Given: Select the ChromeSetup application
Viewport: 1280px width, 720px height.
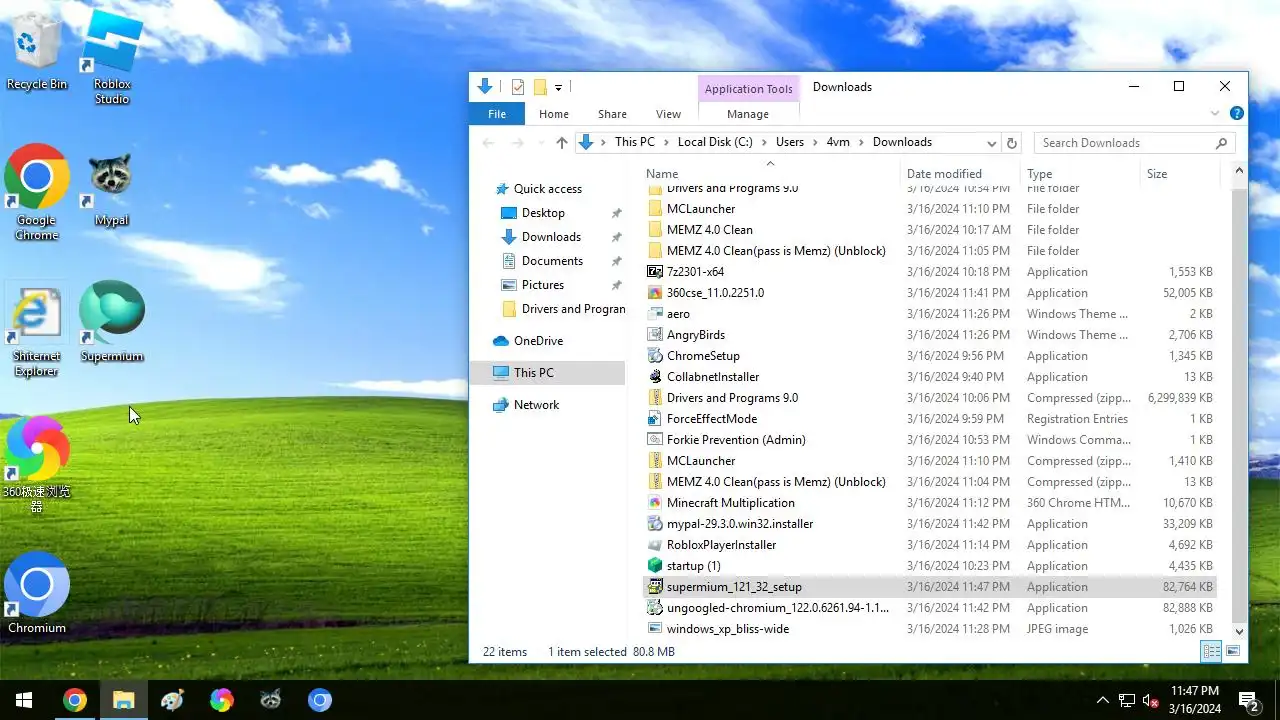Looking at the screenshot, I should pos(929,356).
